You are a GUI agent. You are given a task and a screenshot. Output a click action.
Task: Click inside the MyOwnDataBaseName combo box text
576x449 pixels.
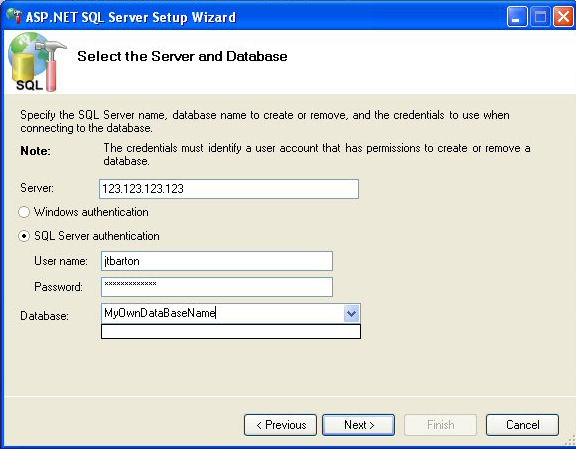tap(223, 313)
